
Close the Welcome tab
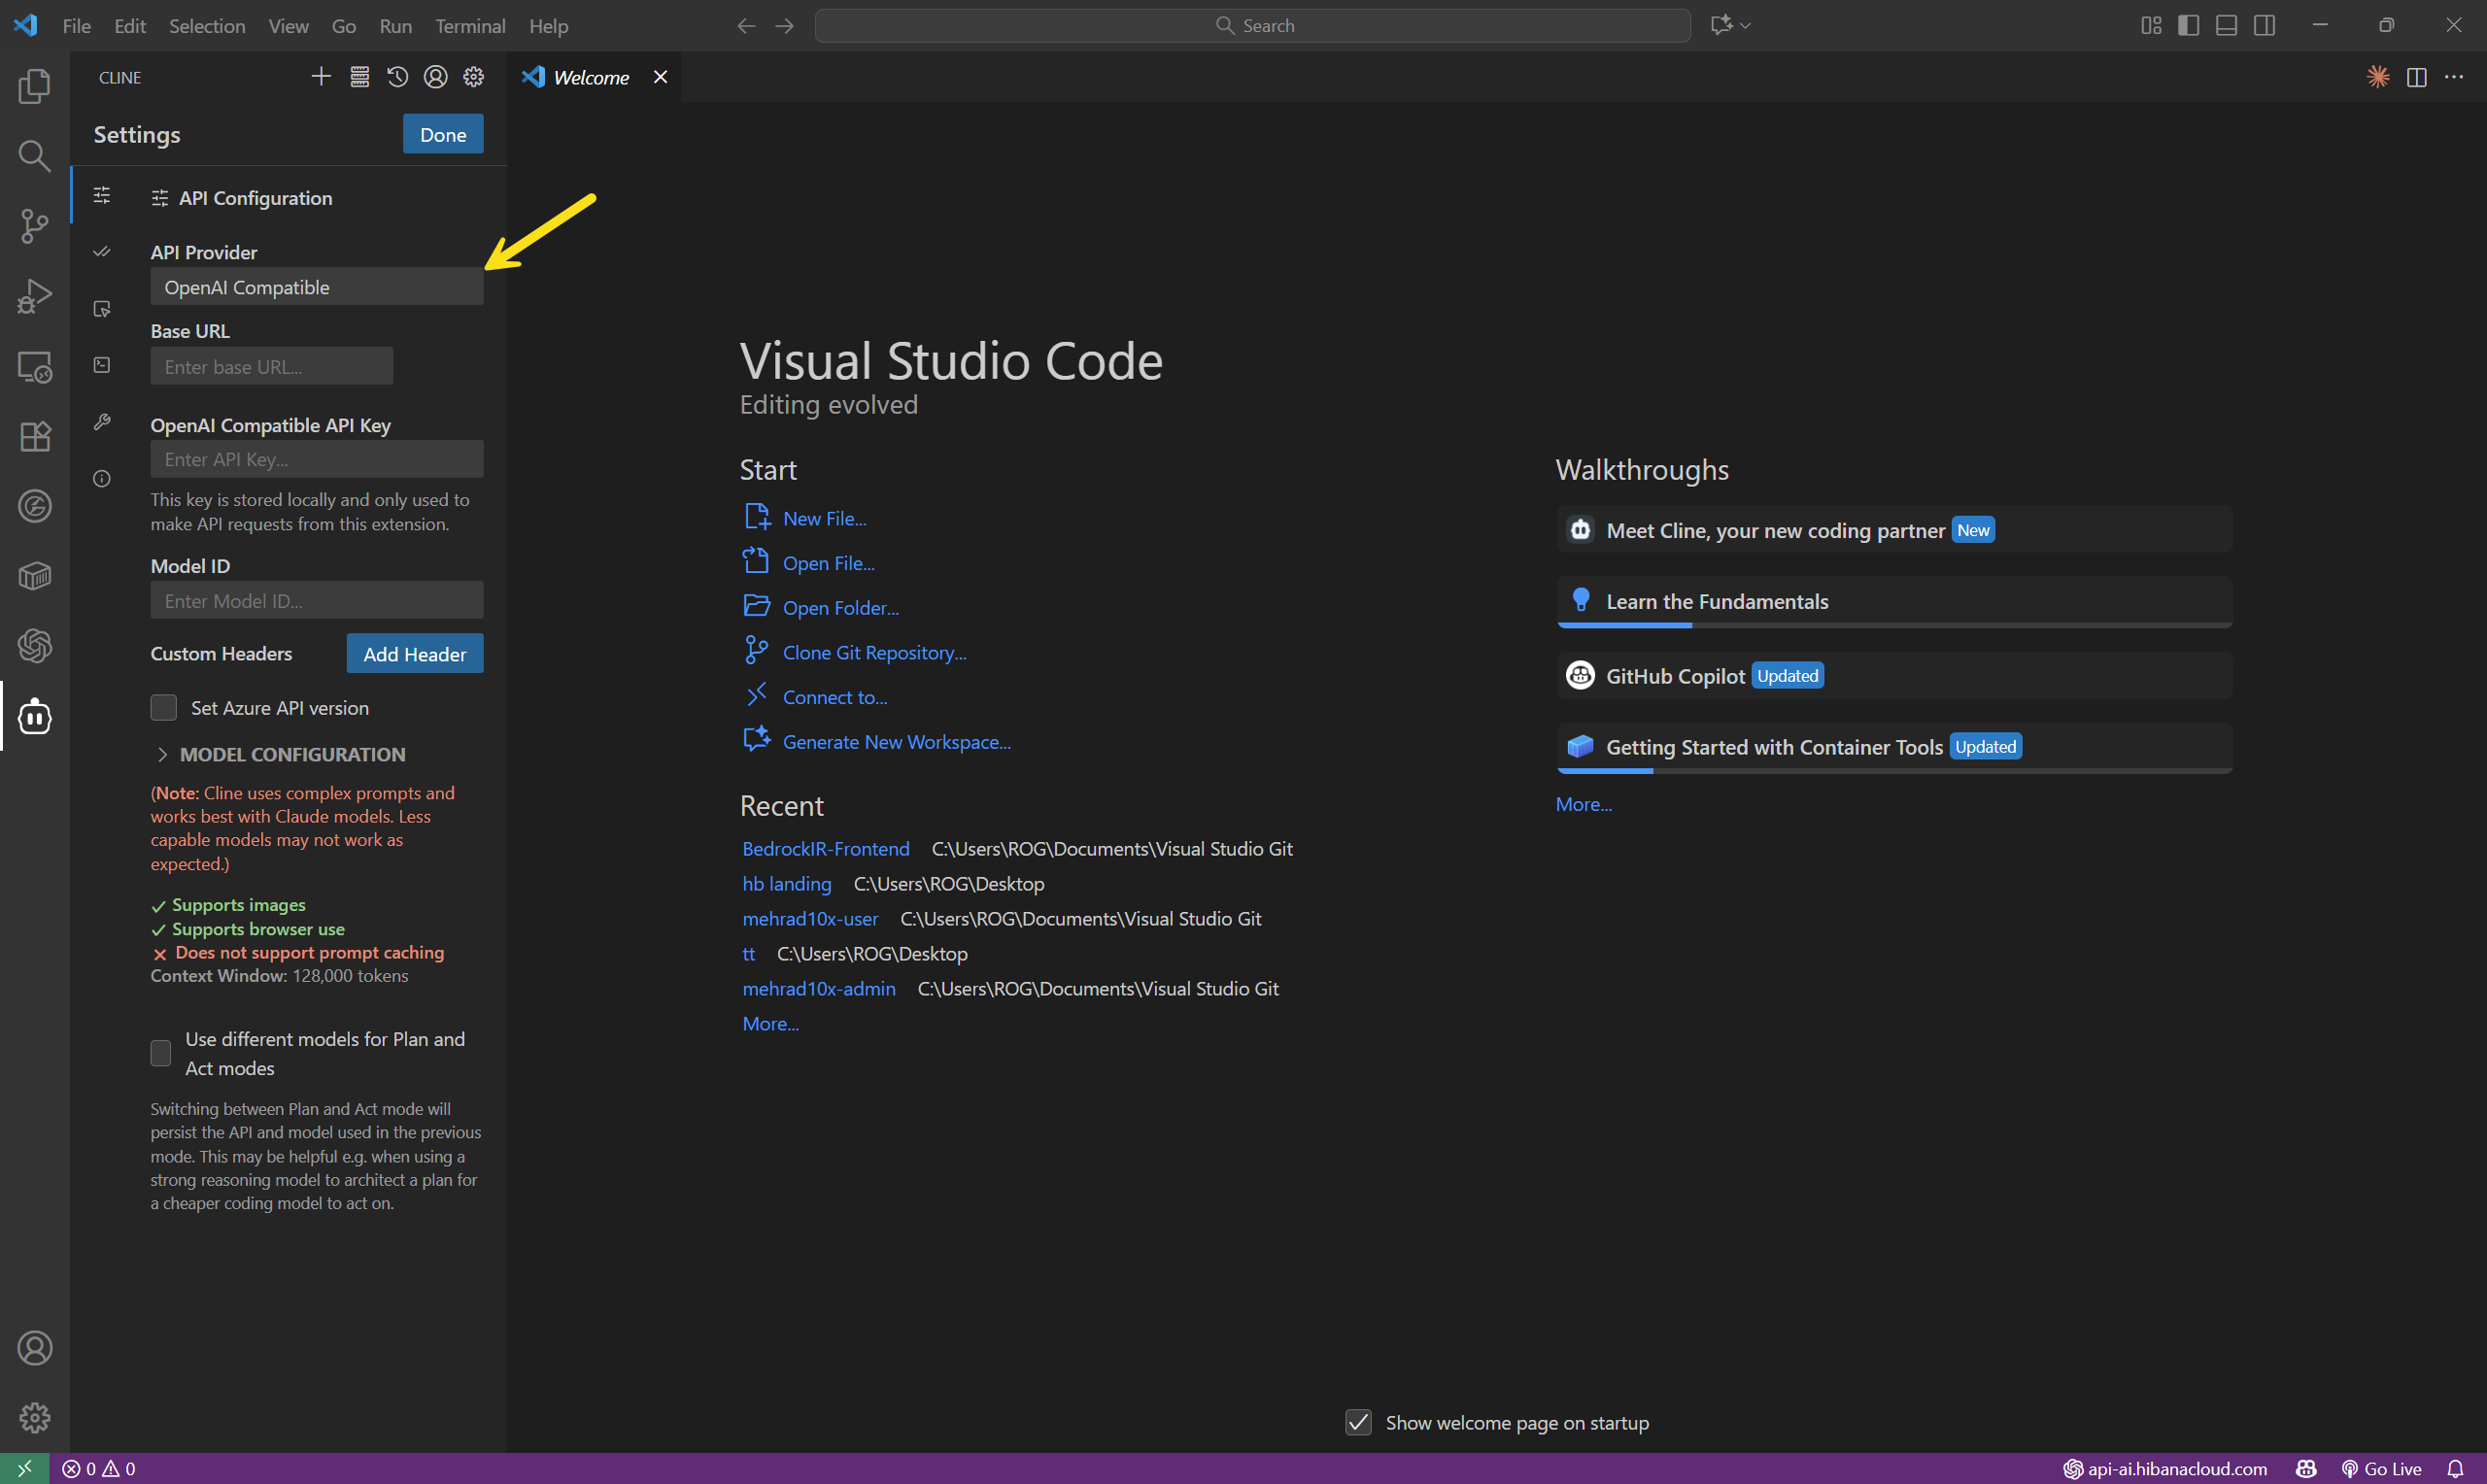660,77
